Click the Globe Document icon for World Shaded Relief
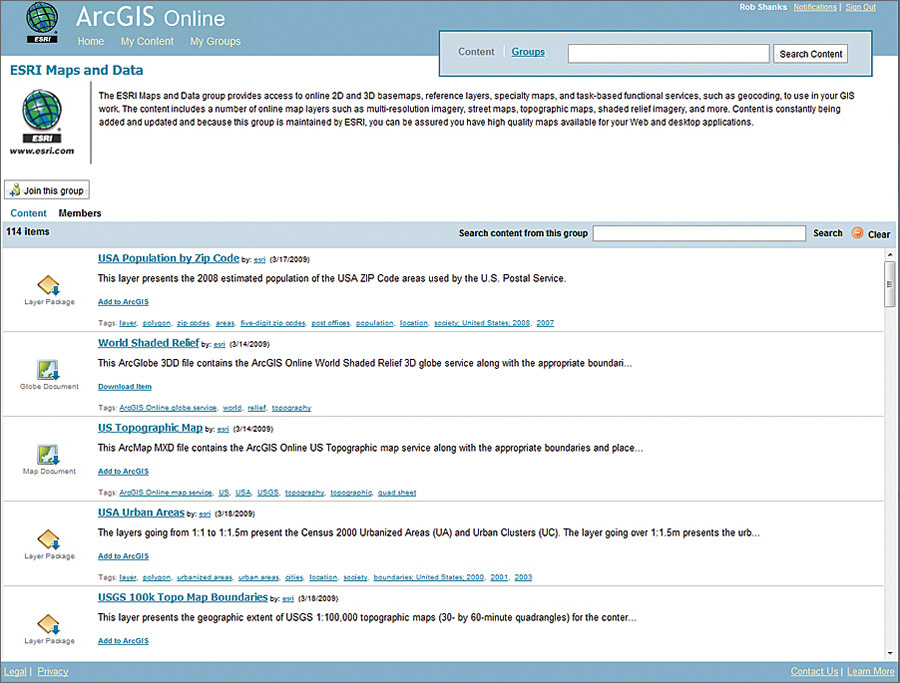The image size is (900, 683). [x=48, y=370]
